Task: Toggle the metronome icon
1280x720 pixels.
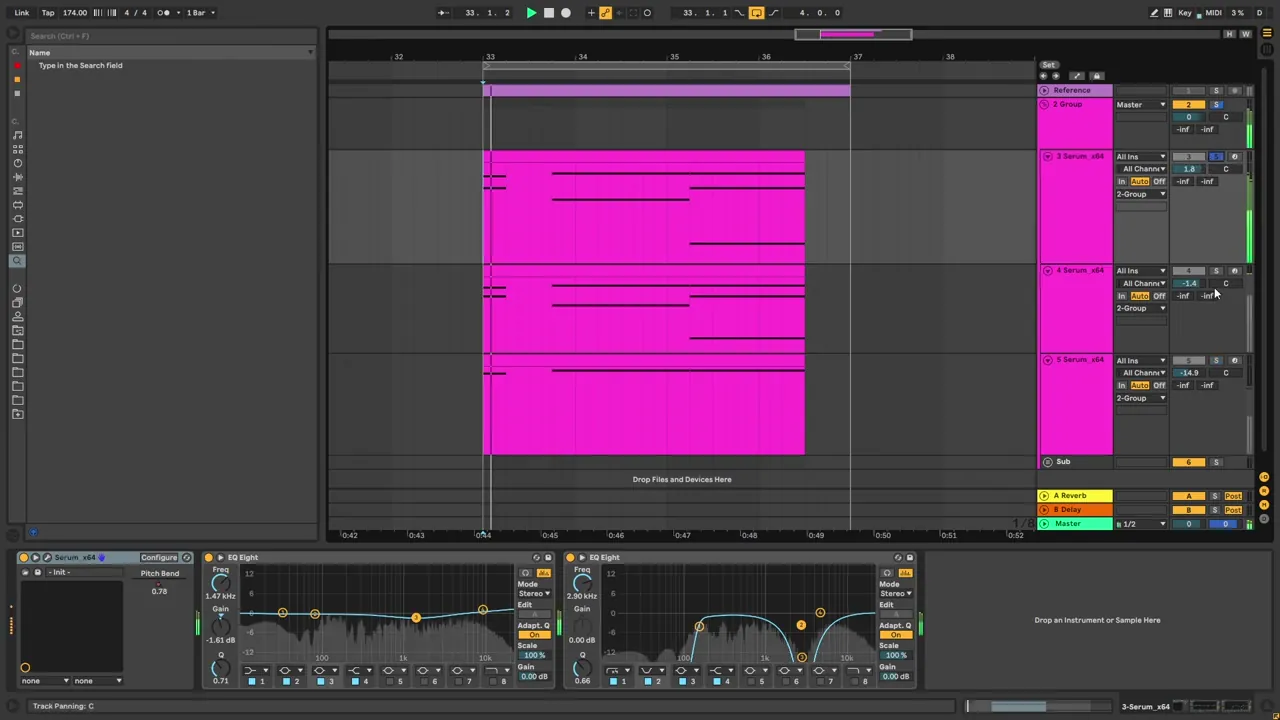Action: pos(163,13)
